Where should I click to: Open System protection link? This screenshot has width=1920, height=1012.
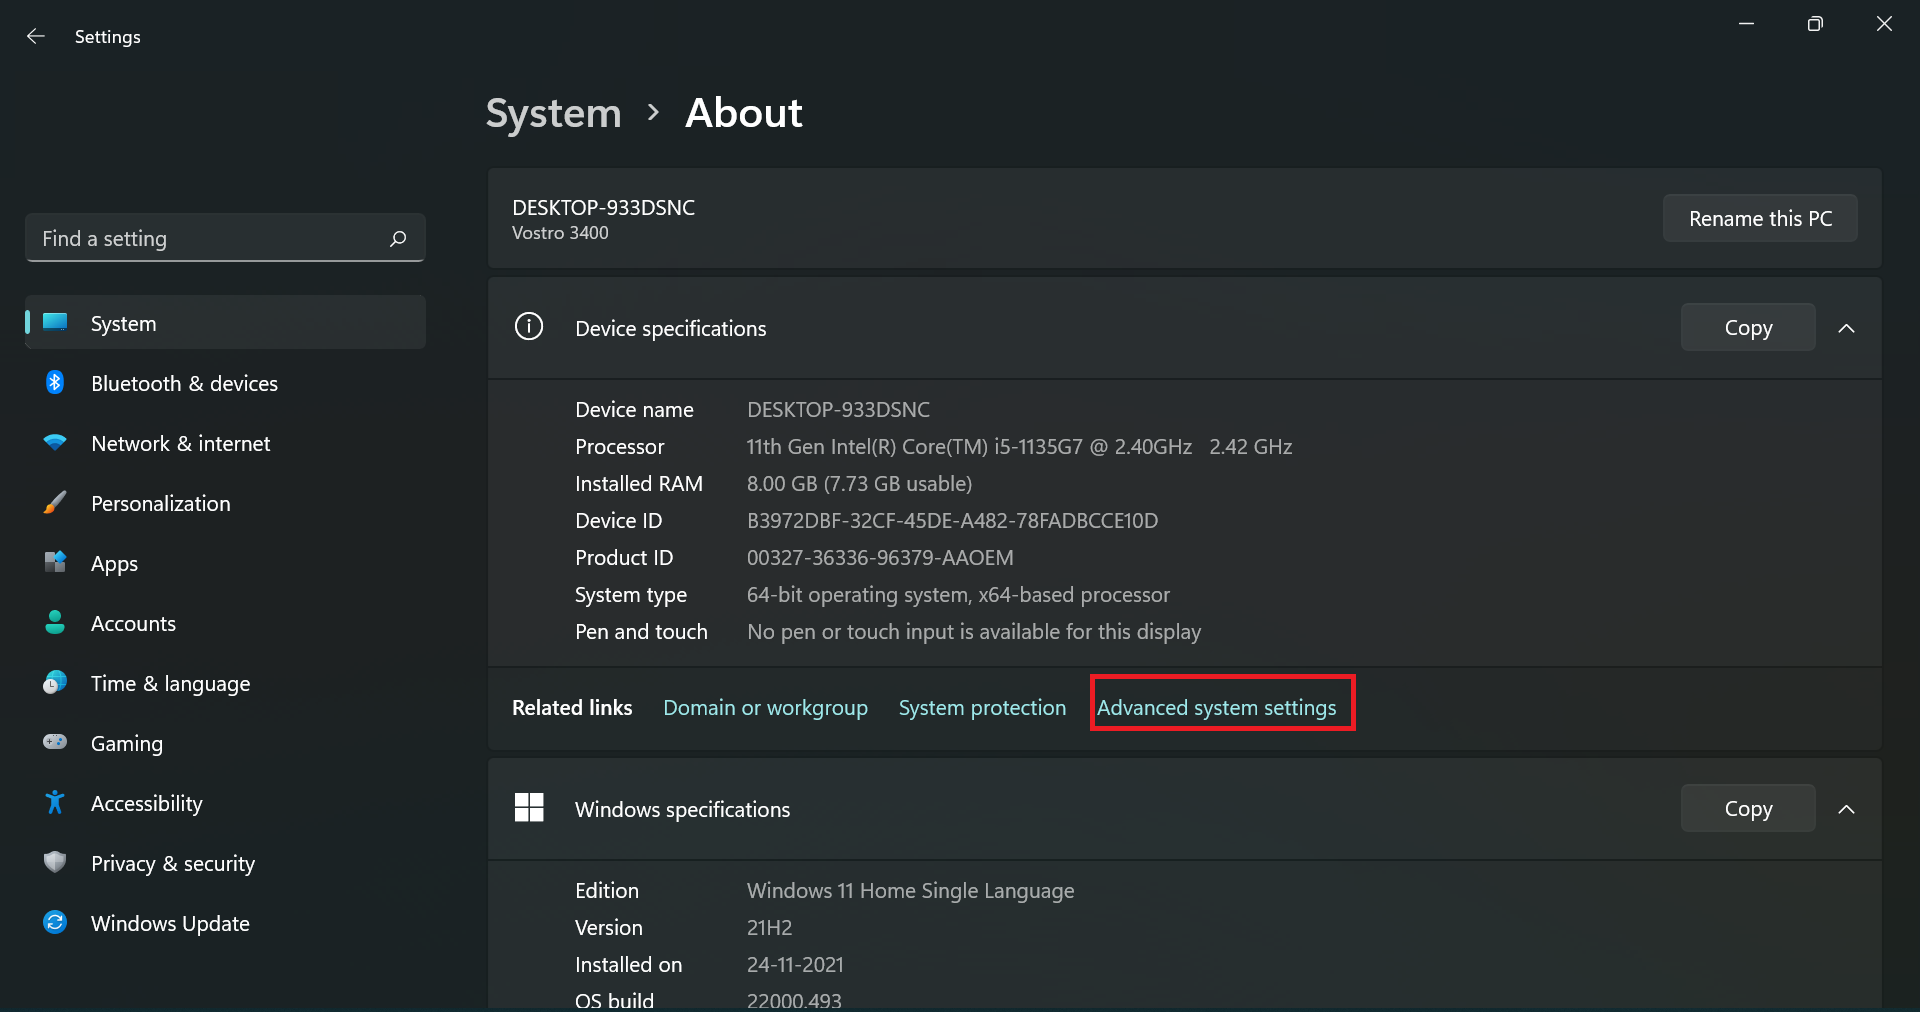pos(982,708)
